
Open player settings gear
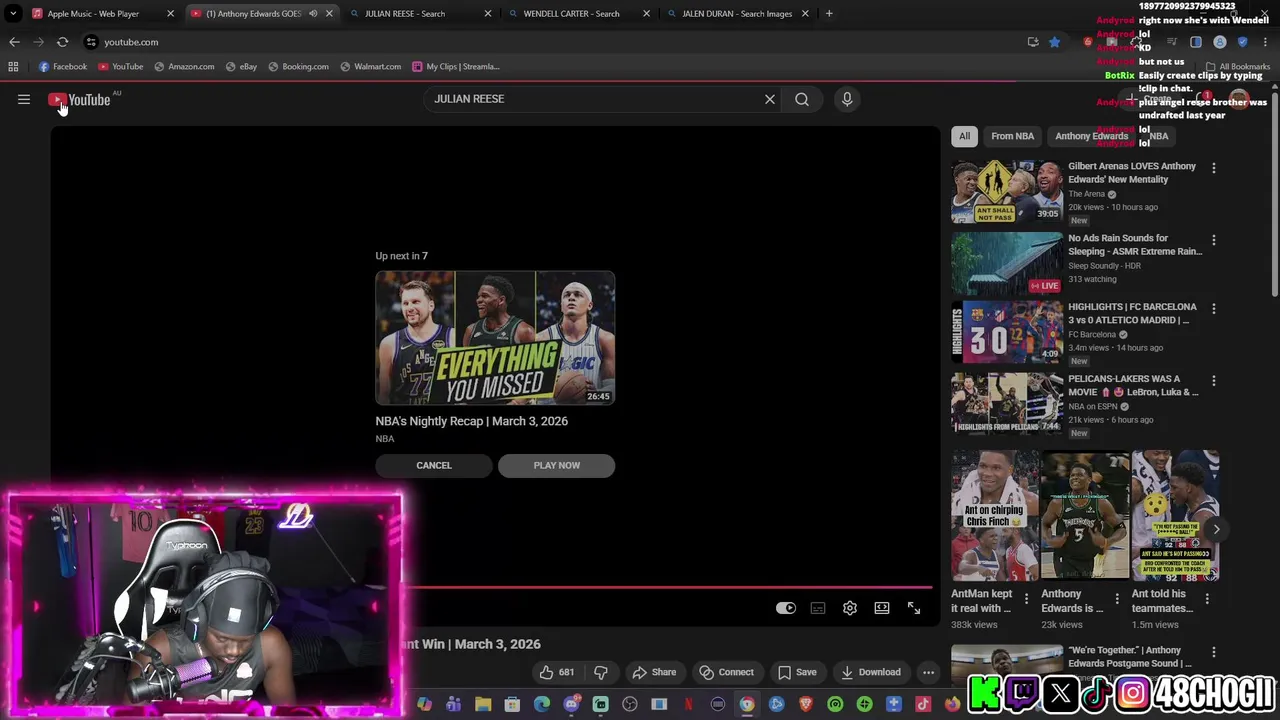click(x=850, y=608)
